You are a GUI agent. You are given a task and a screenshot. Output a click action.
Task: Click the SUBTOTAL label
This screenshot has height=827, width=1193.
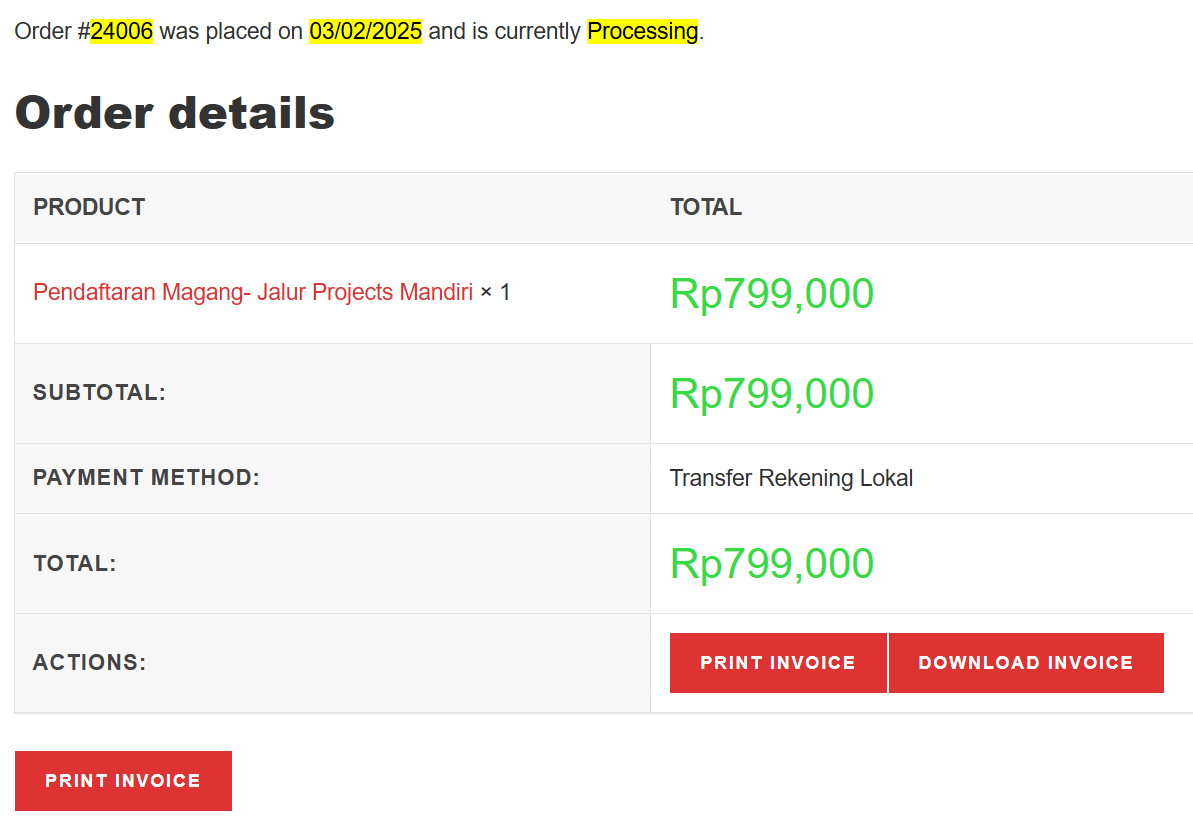pyautogui.click(x=99, y=393)
